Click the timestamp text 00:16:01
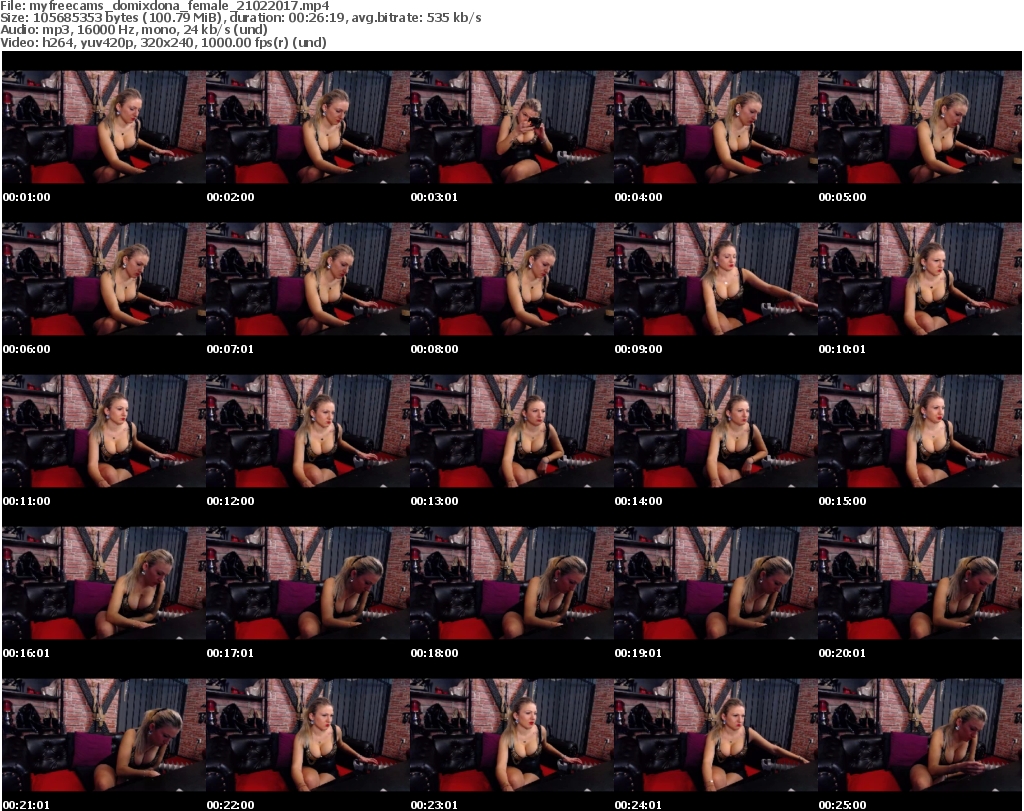Viewport: 1024px width, 811px height. [x=27, y=653]
